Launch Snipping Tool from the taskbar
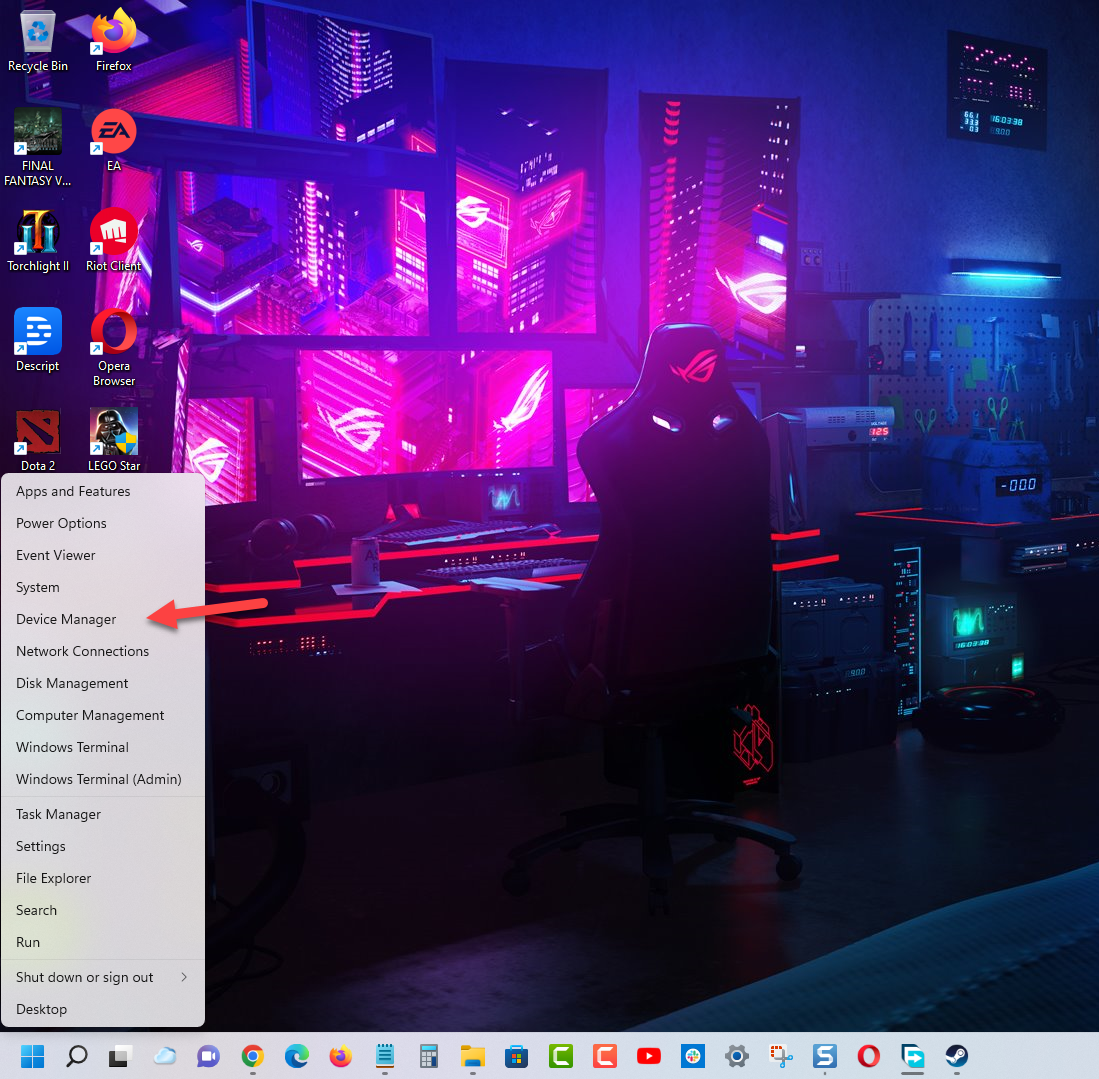This screenshot has height=1079, width=1099. pos(781,1056)
